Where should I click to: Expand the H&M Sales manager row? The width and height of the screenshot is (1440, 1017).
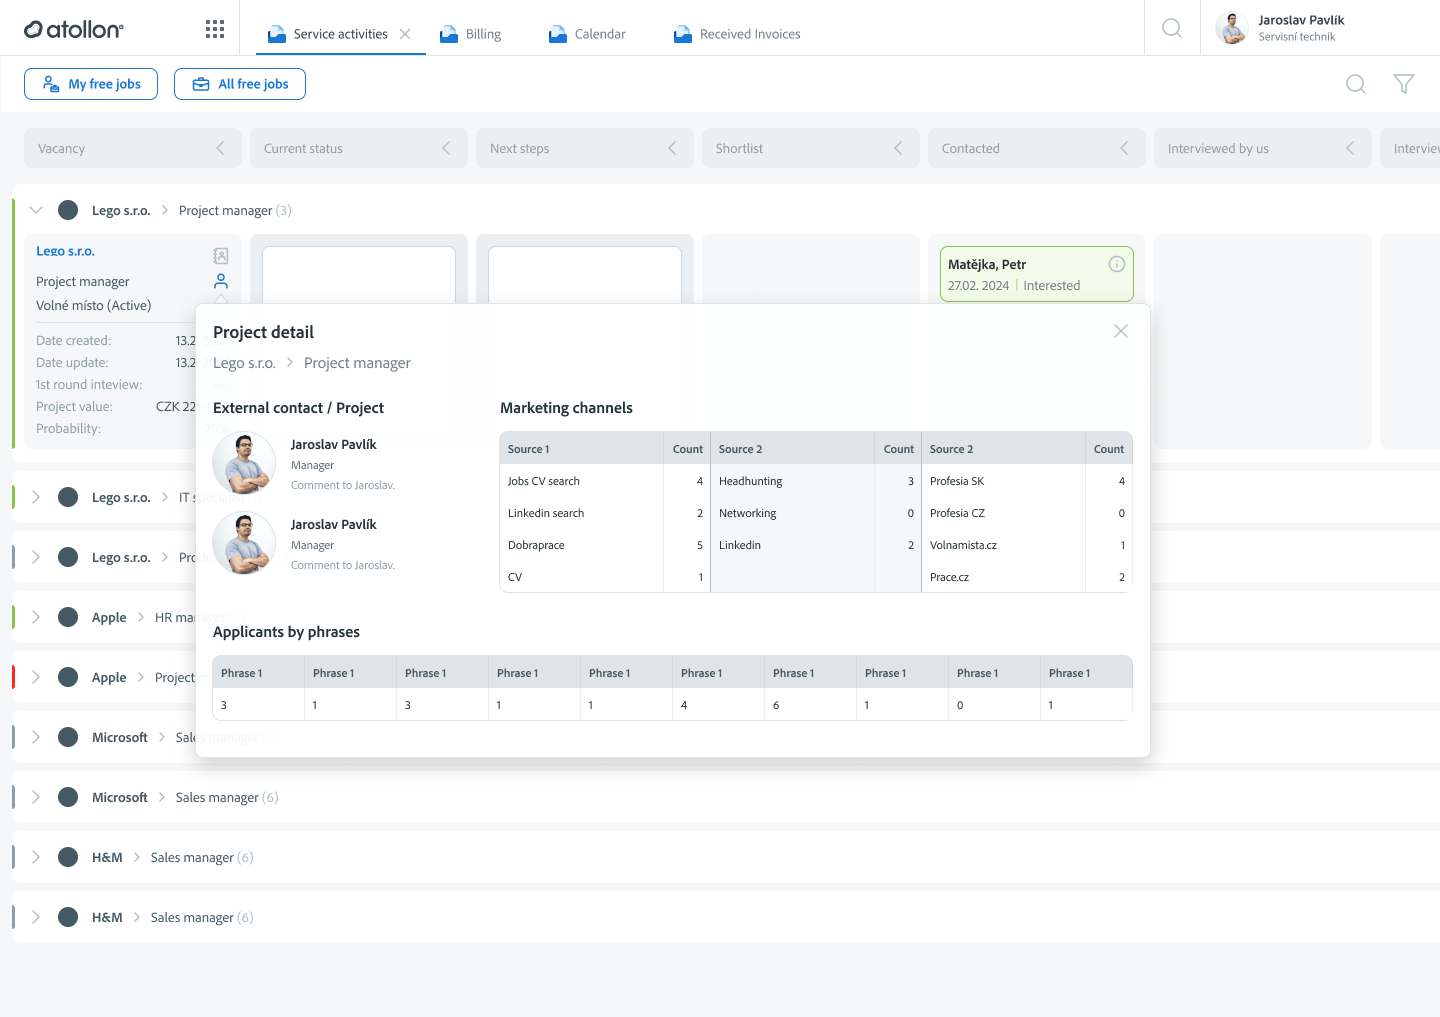click(37, 857)
